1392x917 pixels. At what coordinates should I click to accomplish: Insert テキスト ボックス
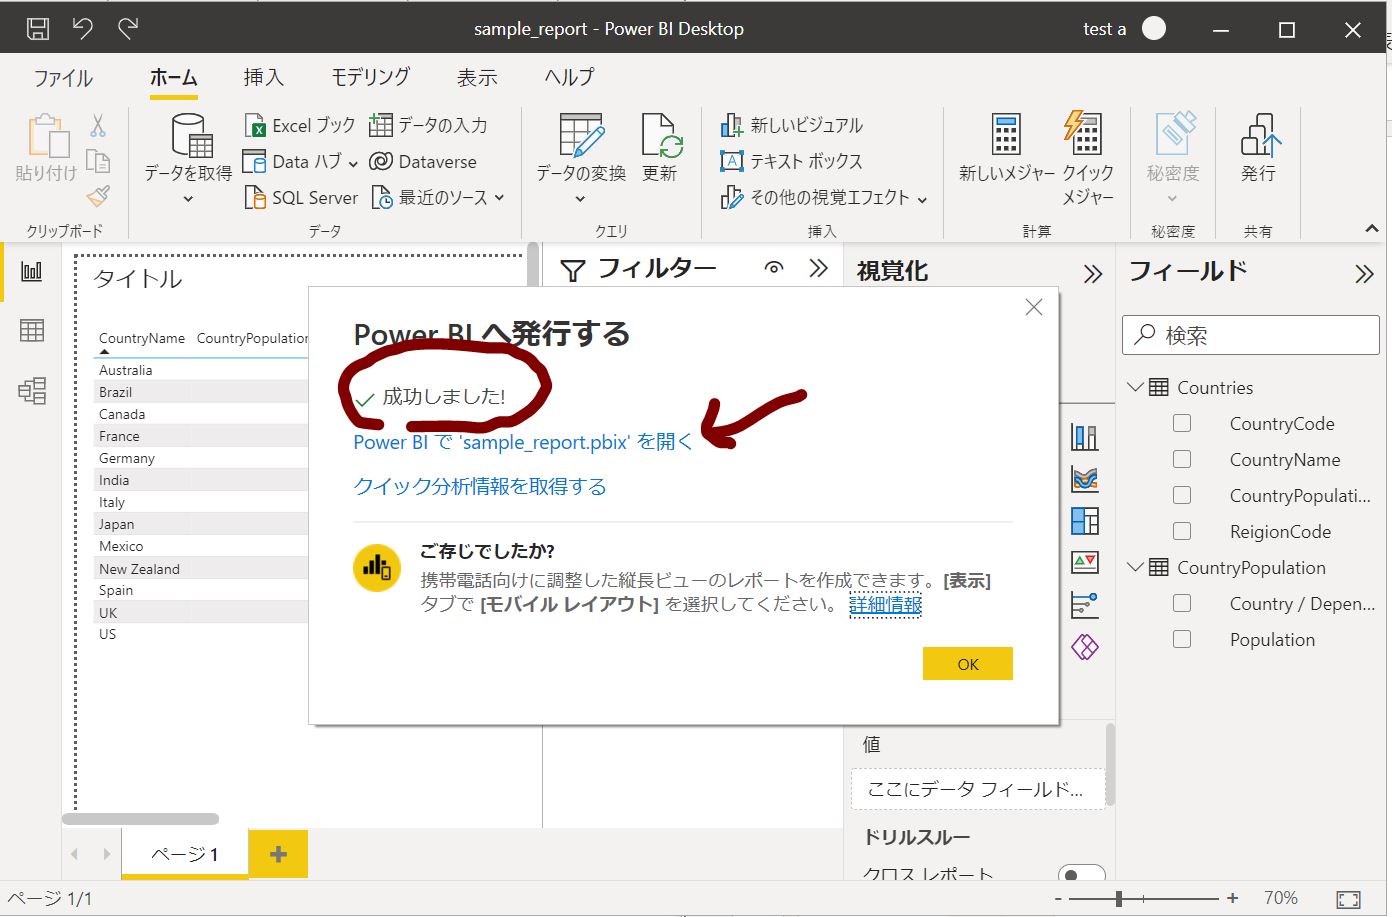[791, 161]
